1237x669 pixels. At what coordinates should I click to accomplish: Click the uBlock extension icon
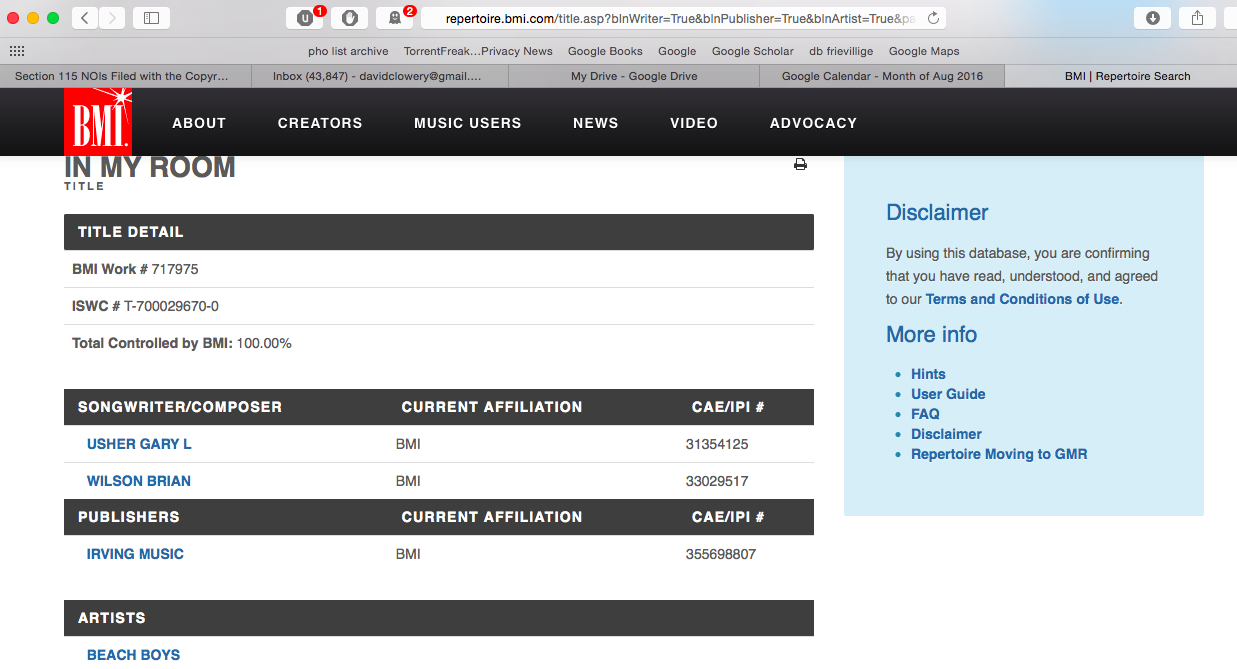[305, 18]
